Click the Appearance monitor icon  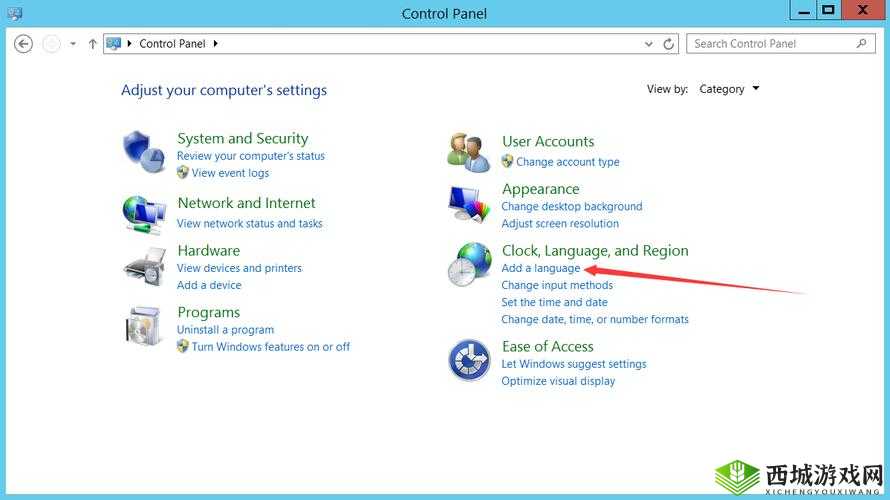pyautogui.click(x=468, y=205)
